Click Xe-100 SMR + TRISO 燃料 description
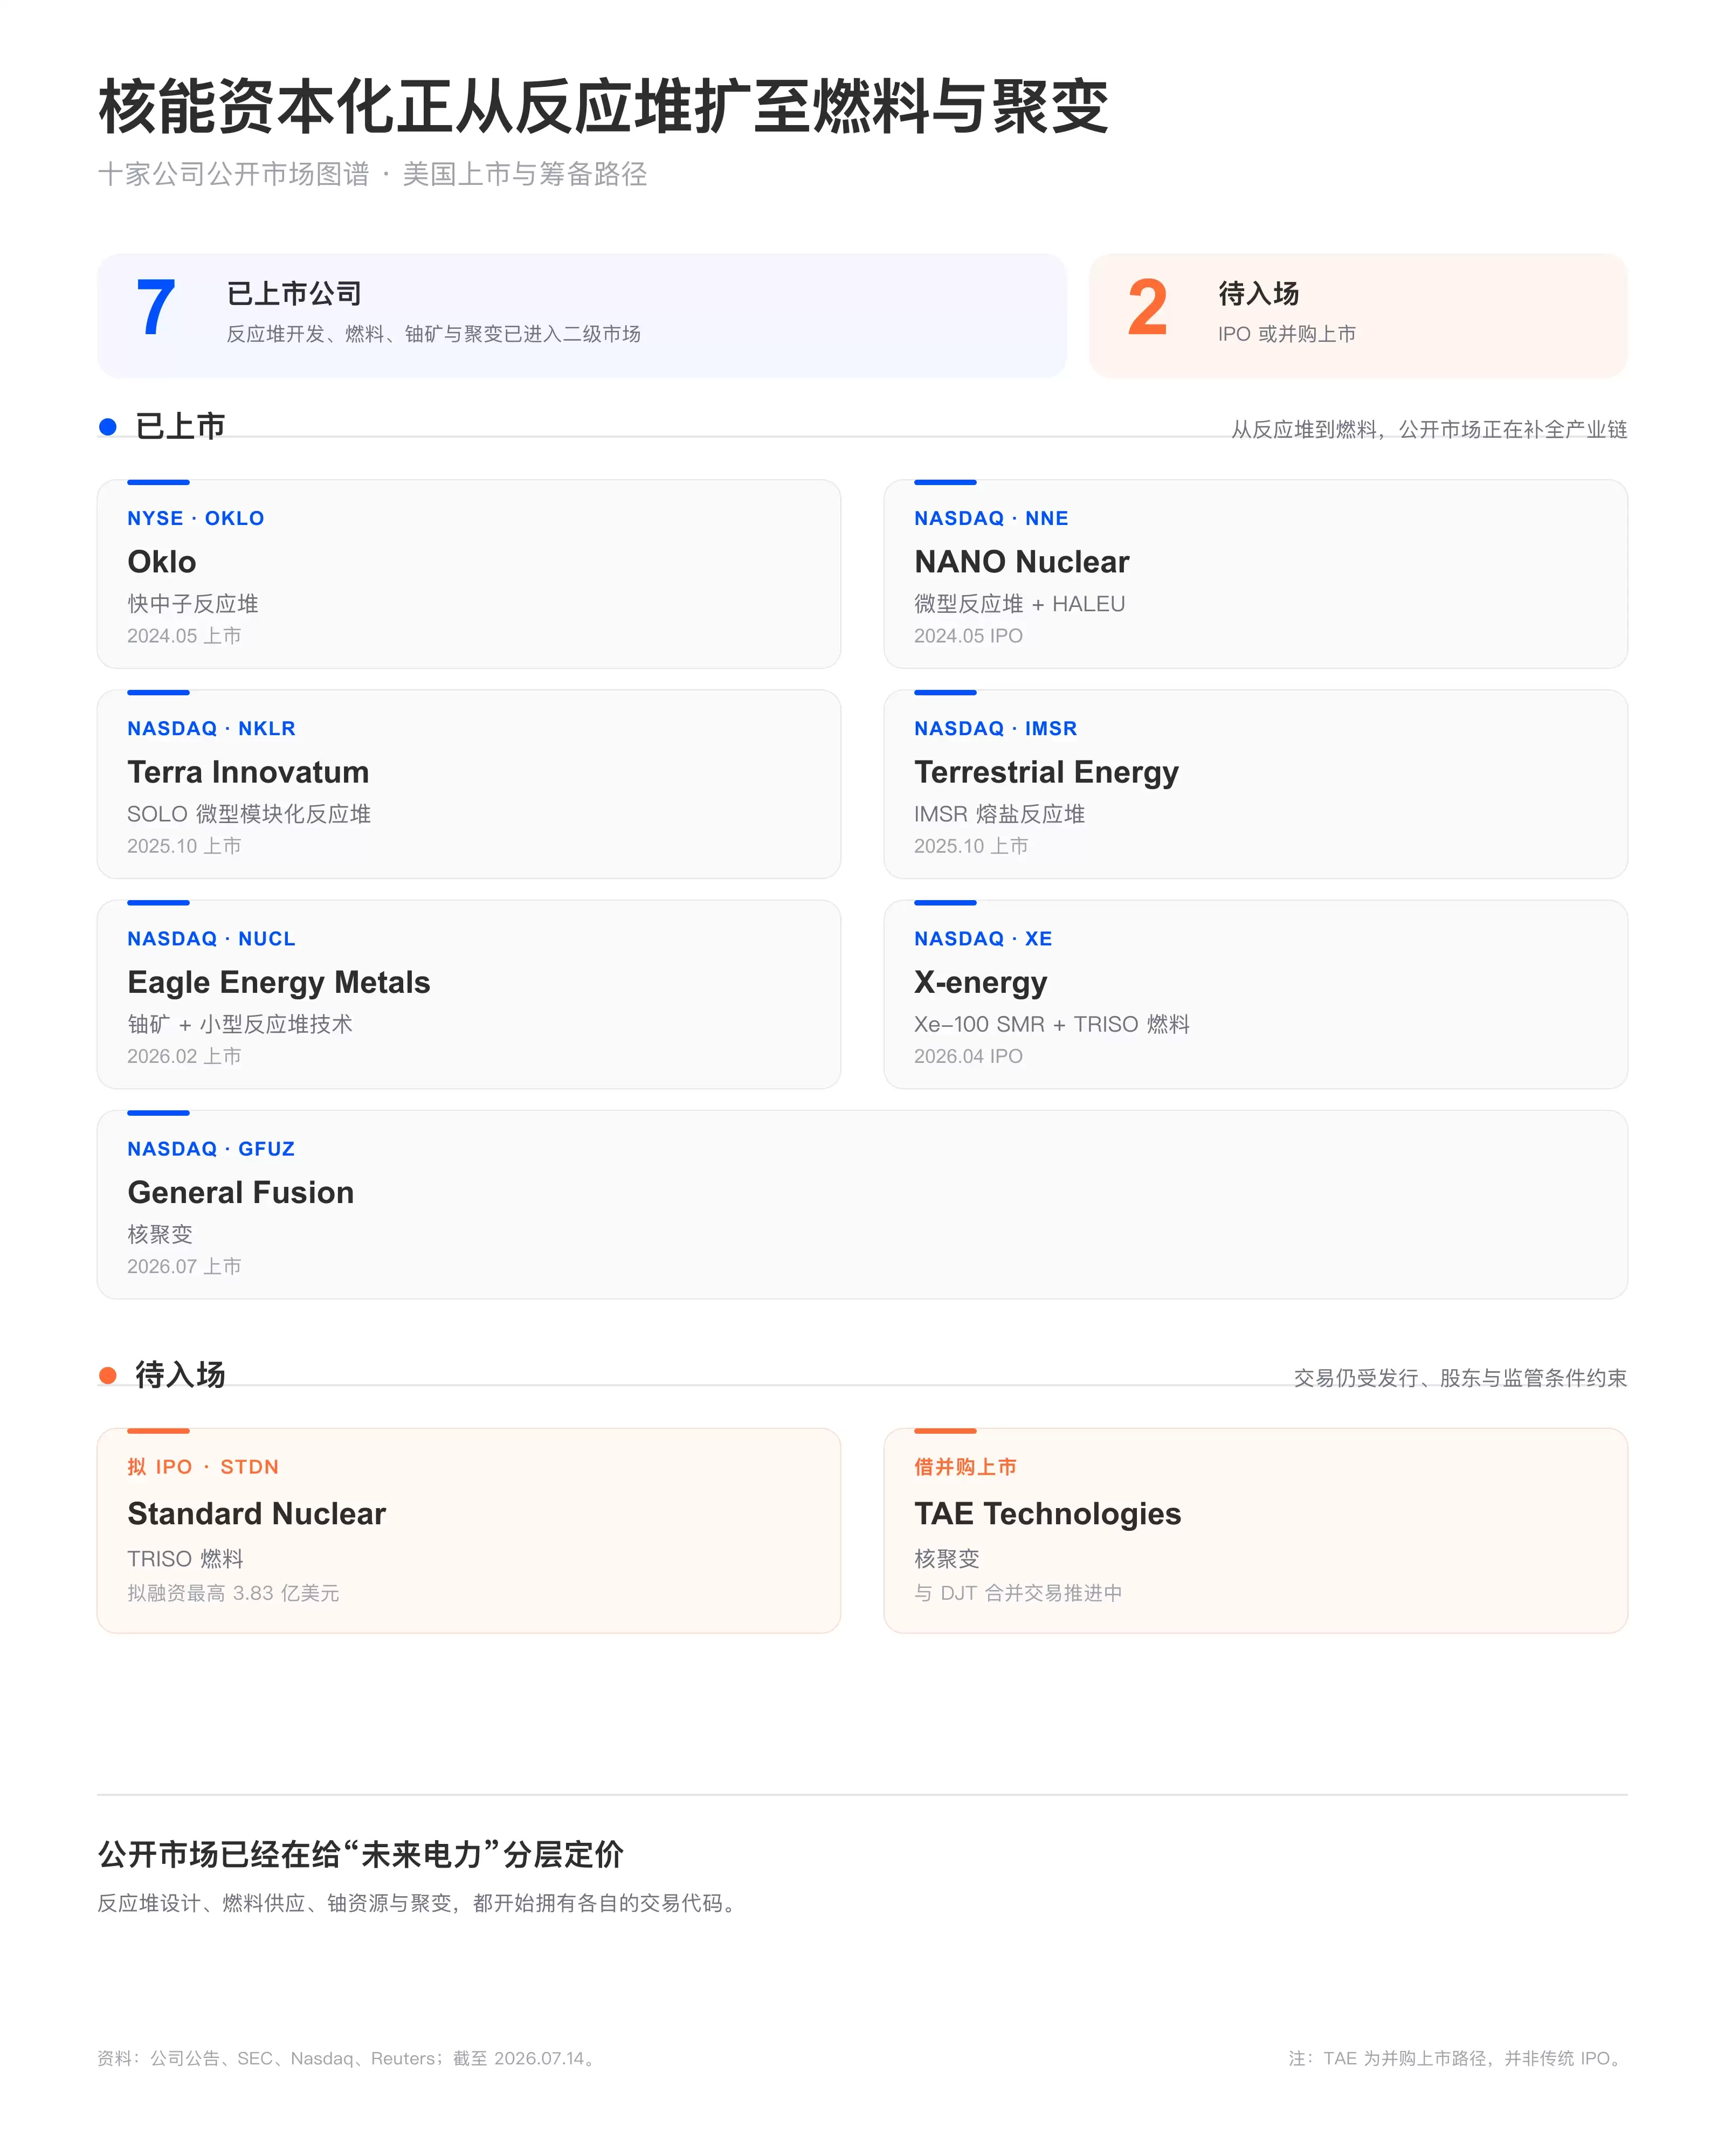The width and height of the screenshot is (1725, 2156). tap(1051, 1024)
